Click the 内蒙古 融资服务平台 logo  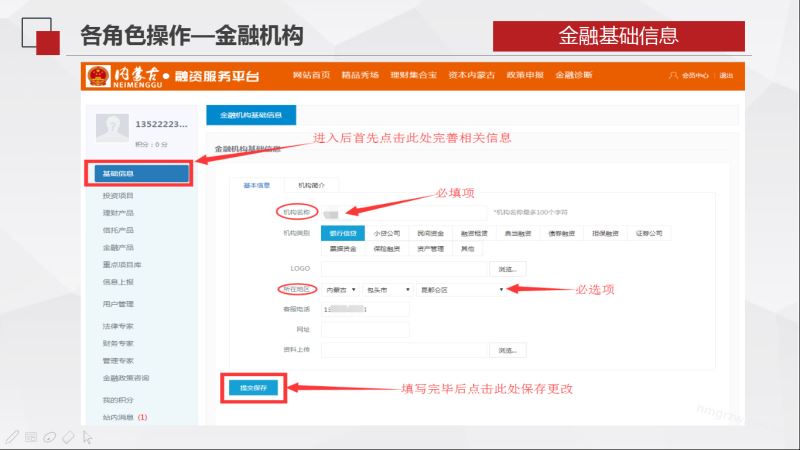click(176, 76)
